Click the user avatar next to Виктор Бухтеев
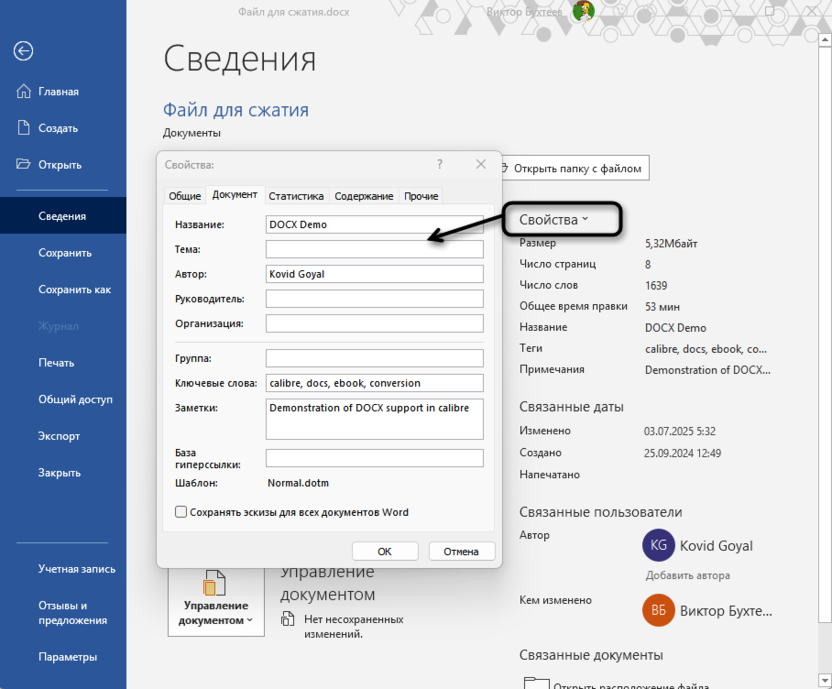This screenshot has width=832, height=689. coord(584,11)
